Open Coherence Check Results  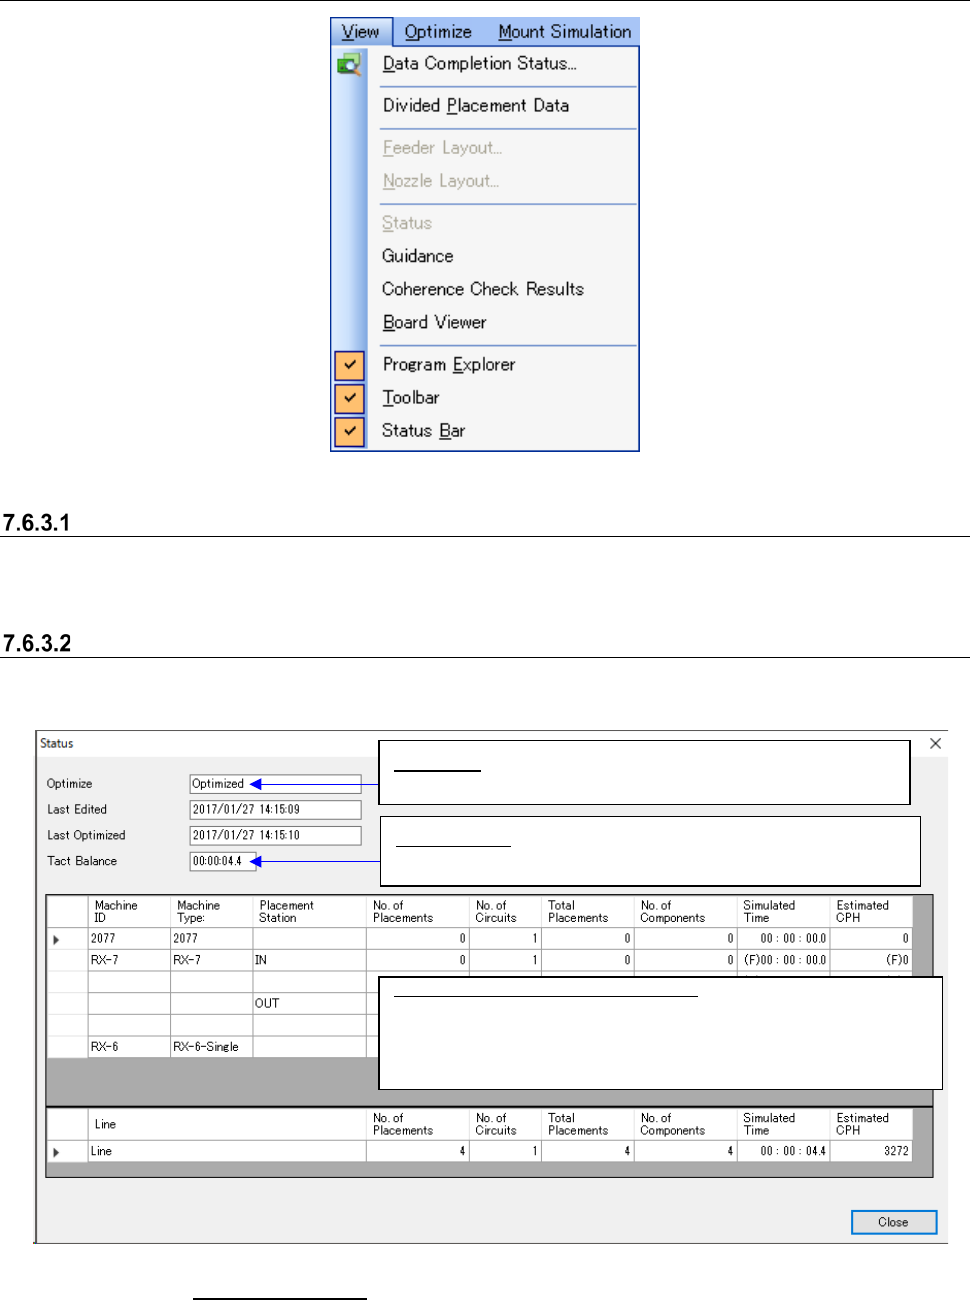click(x=483, y=289)
